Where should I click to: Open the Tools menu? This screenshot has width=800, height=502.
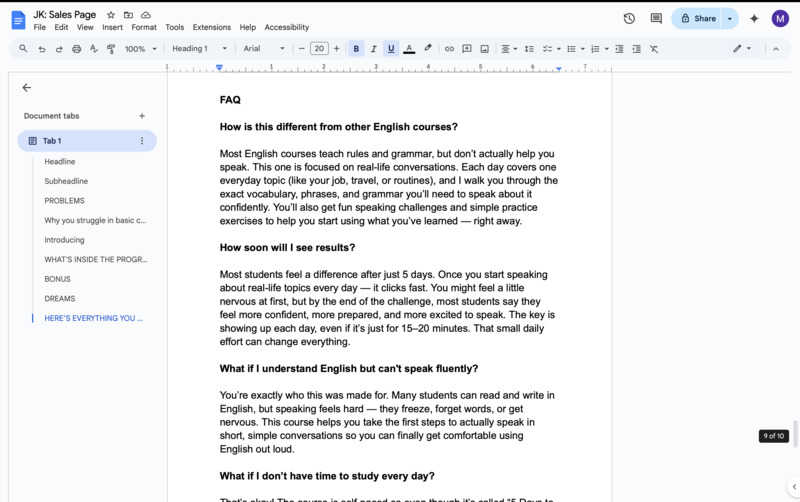pos(174,27)
